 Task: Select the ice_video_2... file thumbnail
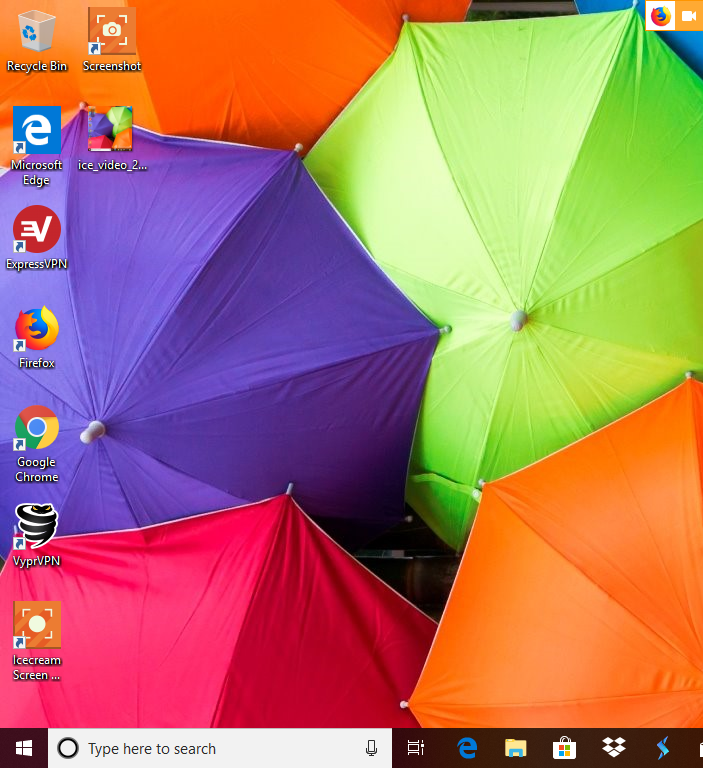tap(110, 129)
